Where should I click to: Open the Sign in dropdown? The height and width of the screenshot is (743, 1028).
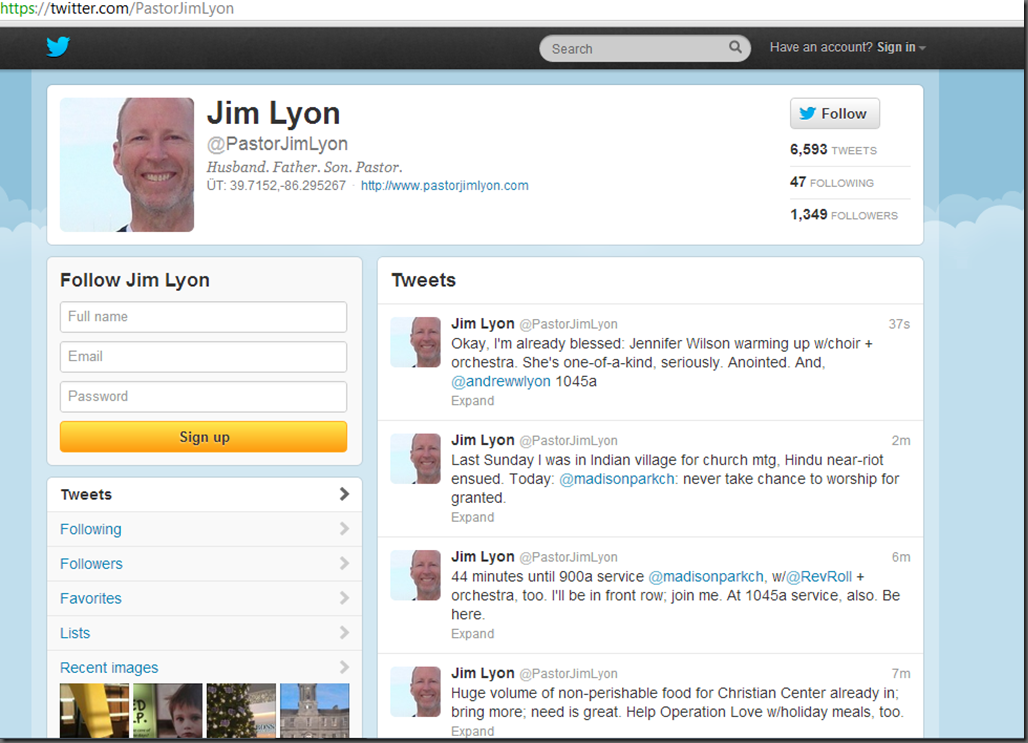point(901,47)
